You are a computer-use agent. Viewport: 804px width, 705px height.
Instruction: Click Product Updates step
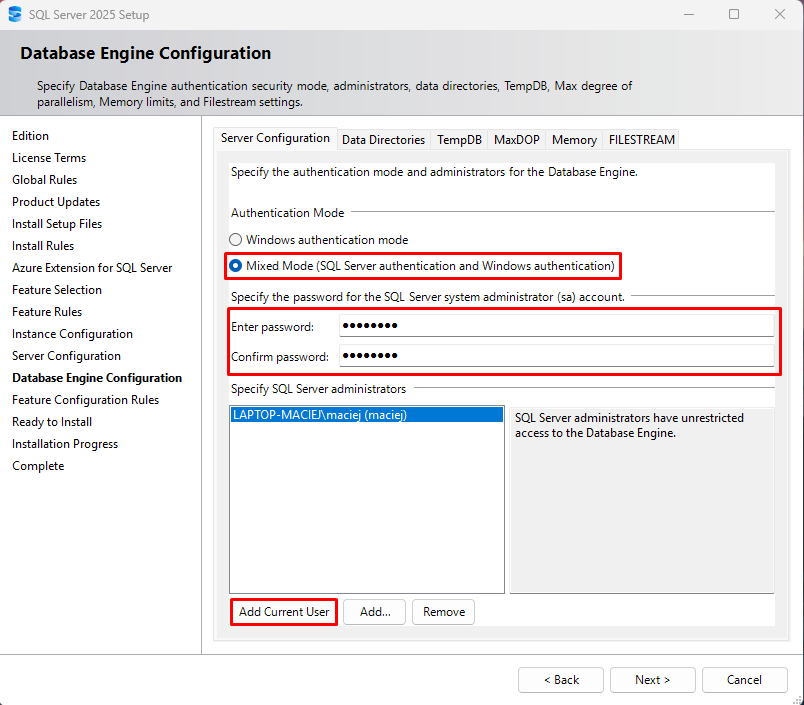(56, 202)
